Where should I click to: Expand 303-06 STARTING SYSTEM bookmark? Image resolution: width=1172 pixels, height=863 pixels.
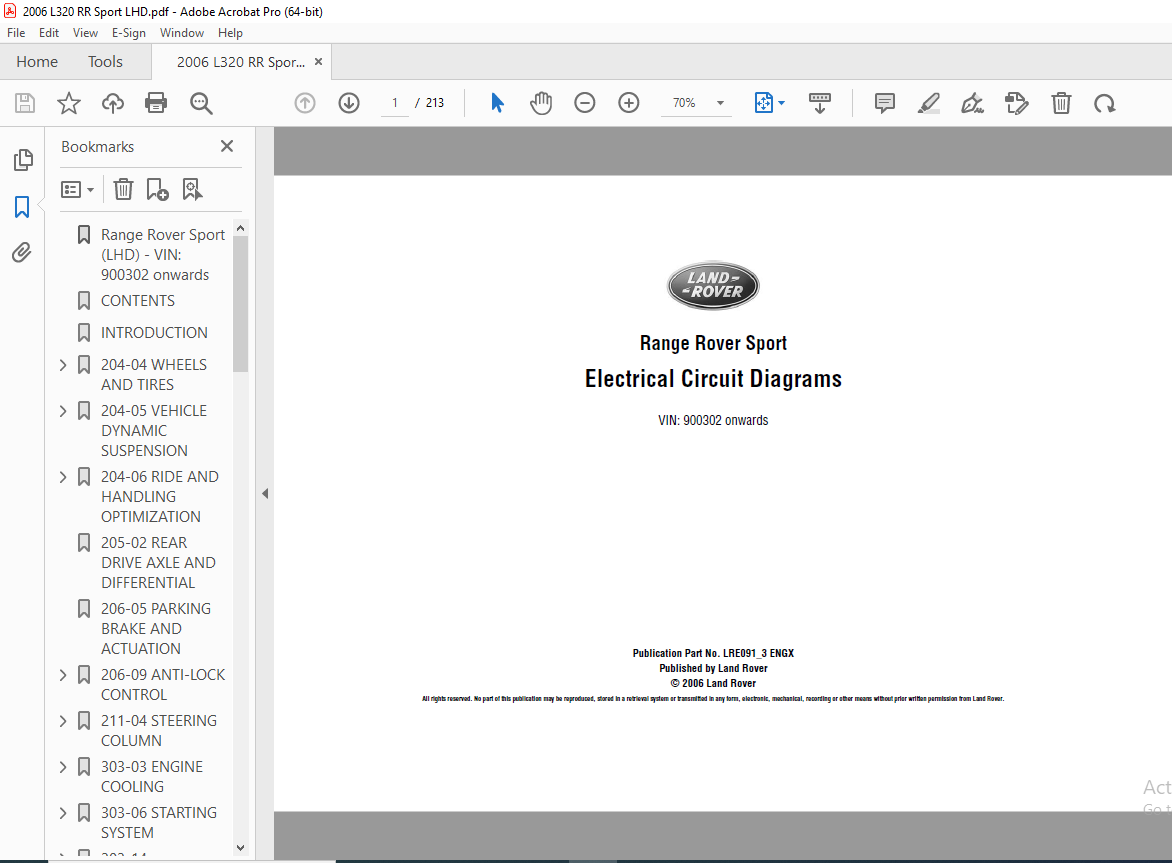coord(64,813)
